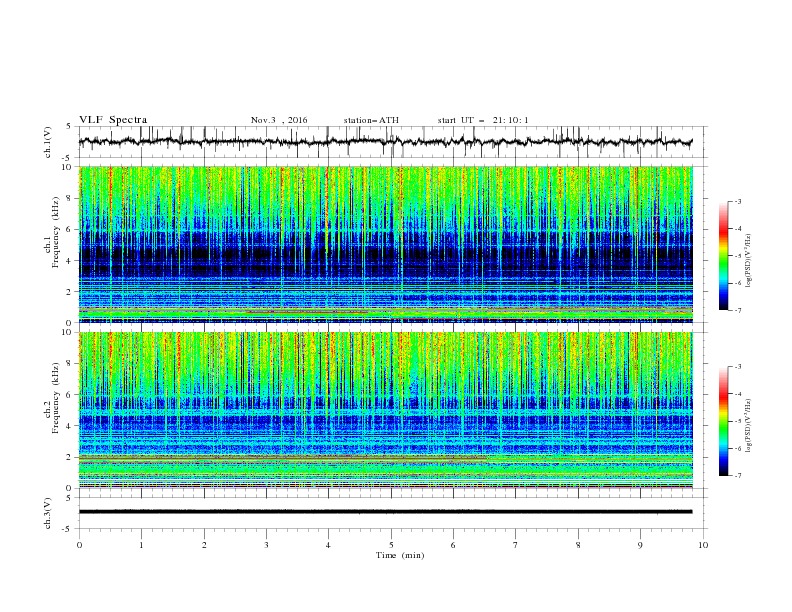Click the "-7" tick on the ch.1 color bar

[x=737, y=310]
